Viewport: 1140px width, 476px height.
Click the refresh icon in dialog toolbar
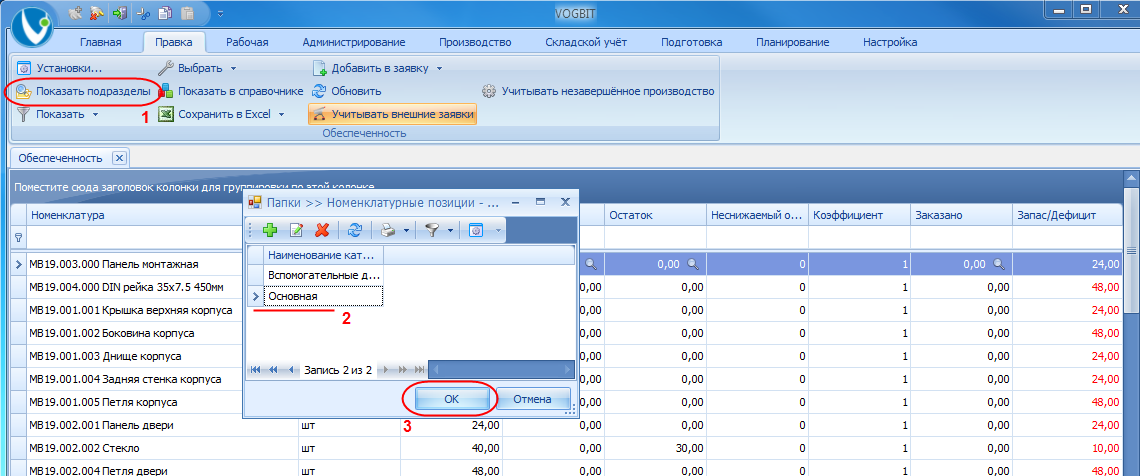355,230
